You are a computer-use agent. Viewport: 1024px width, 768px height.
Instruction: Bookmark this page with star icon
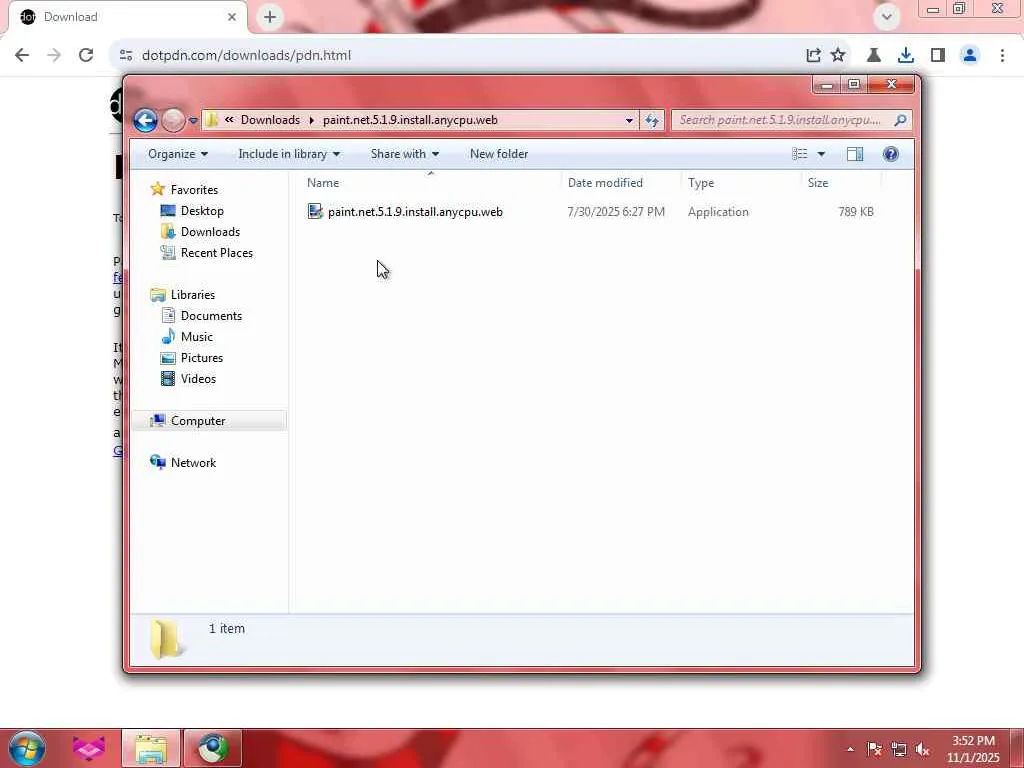pos(838,55)
